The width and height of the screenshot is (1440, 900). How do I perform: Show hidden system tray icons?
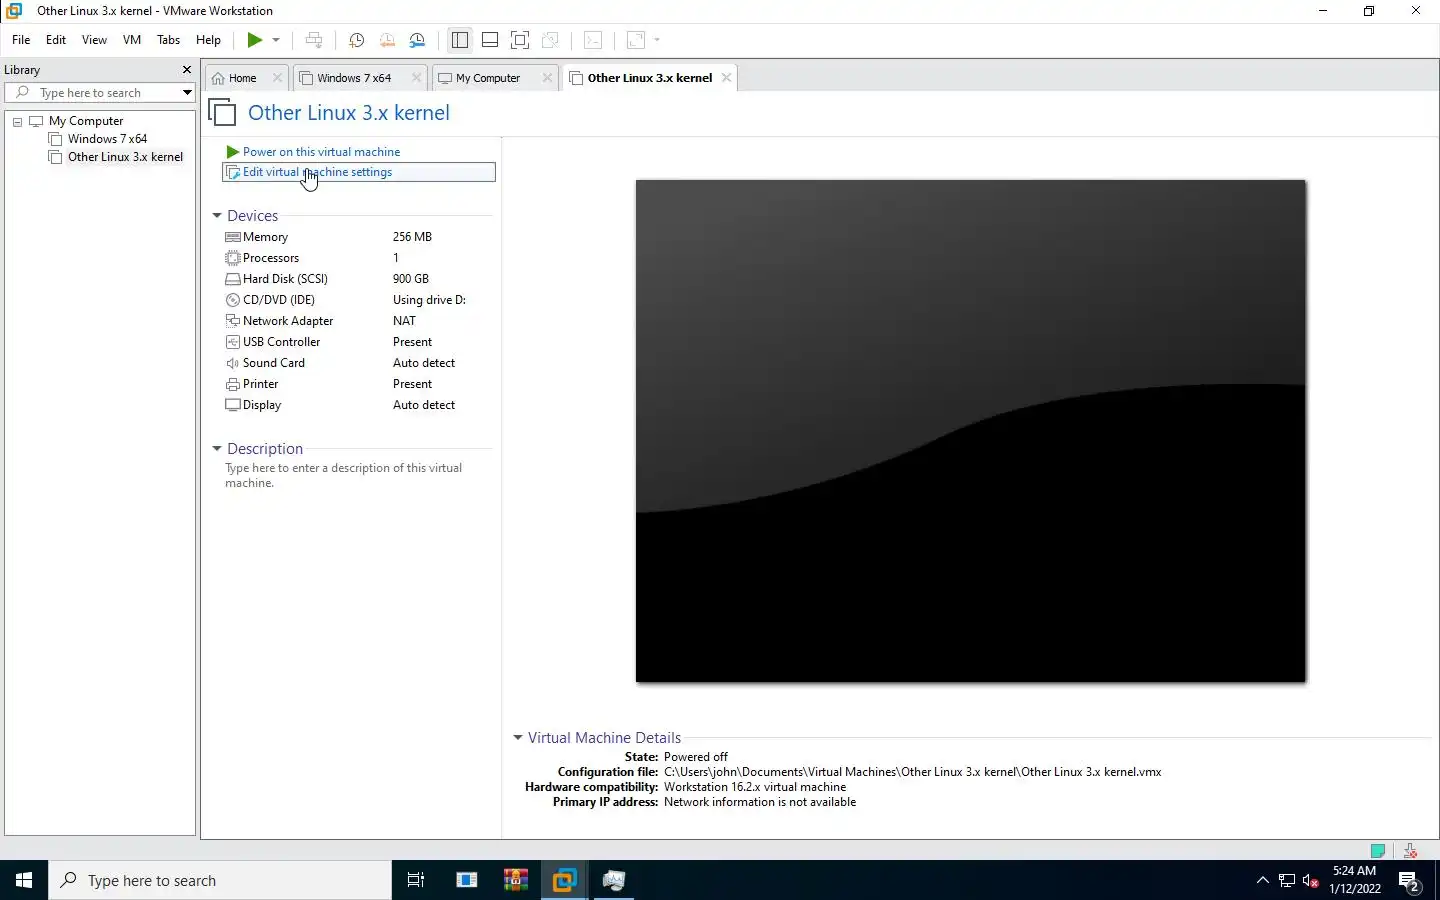click(x=1262, y=880)
